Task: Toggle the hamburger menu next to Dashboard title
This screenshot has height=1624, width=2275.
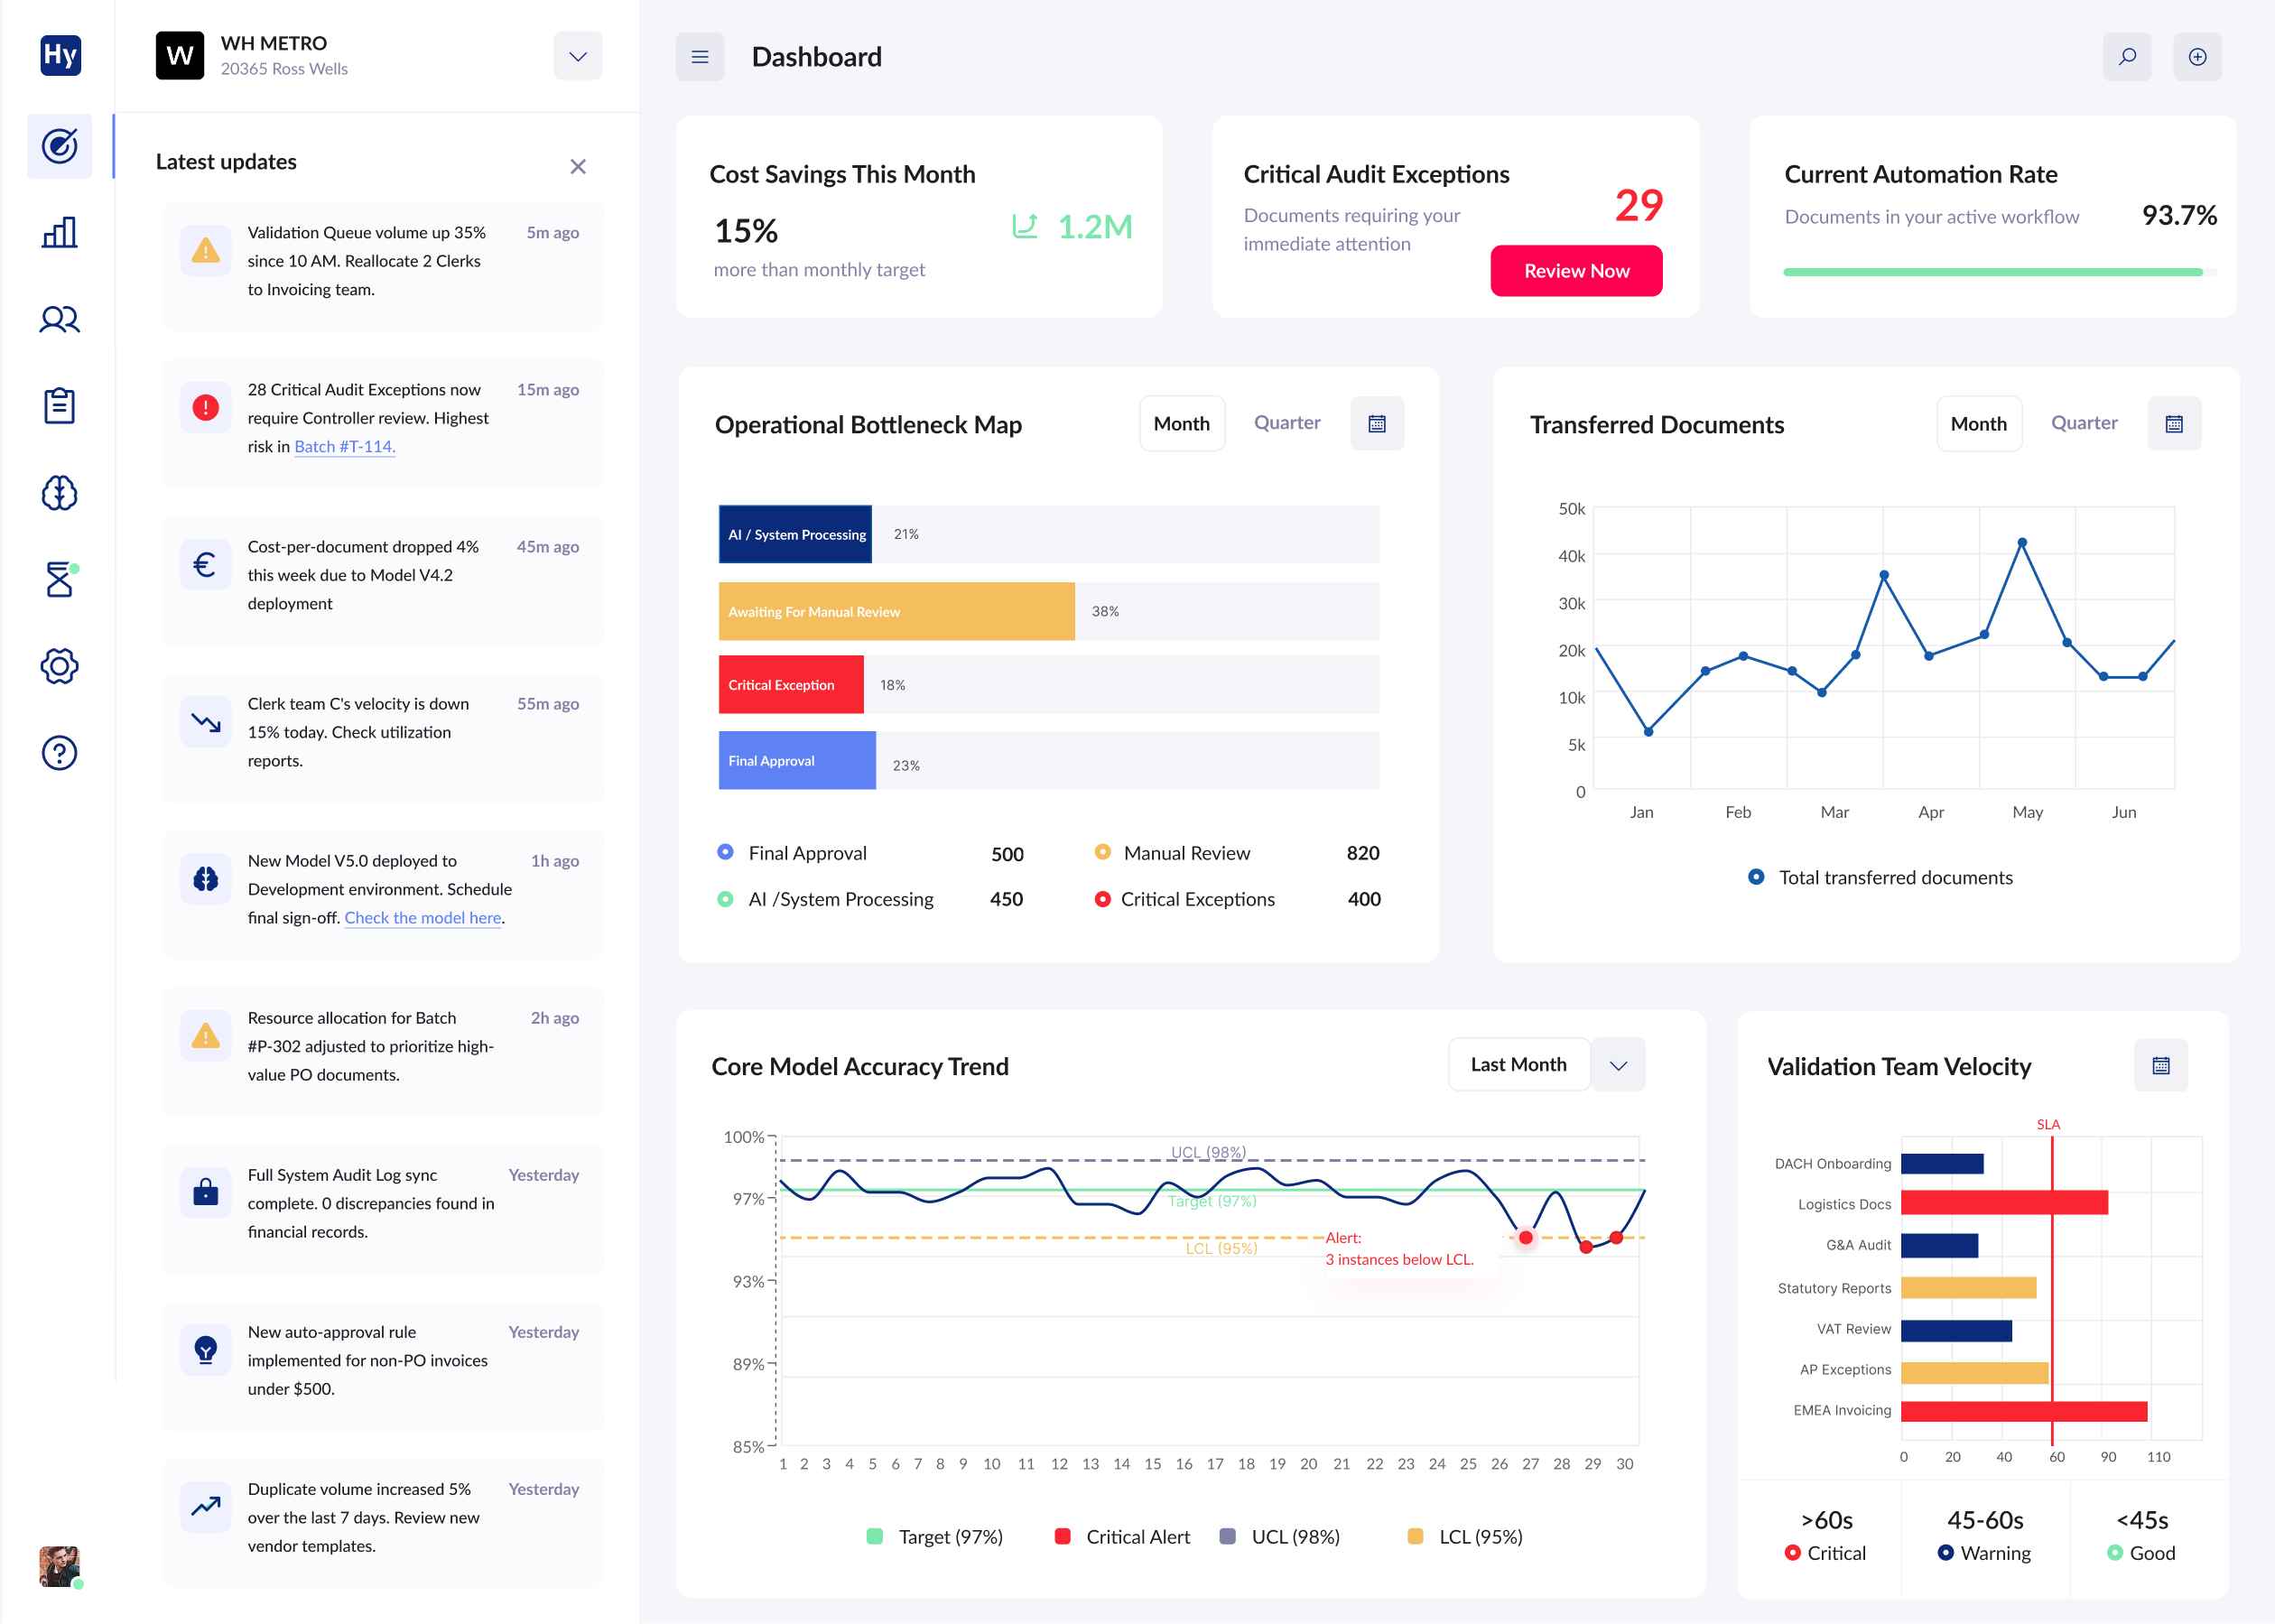Action: [700, 57]
